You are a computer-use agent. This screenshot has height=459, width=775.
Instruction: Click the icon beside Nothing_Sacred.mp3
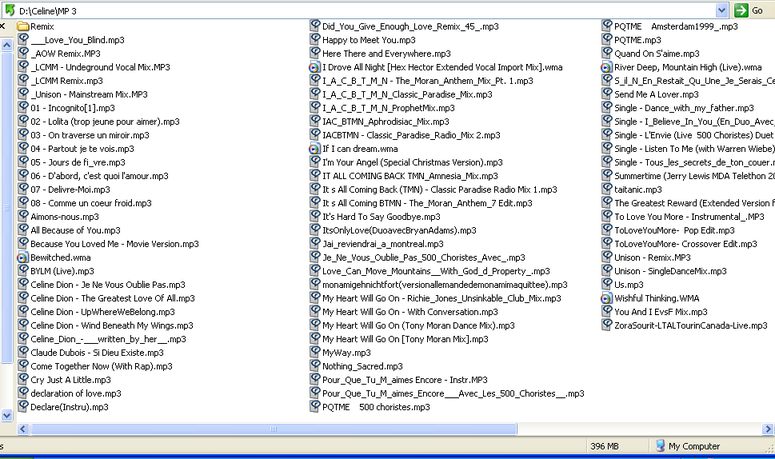(x=315, y=366)
